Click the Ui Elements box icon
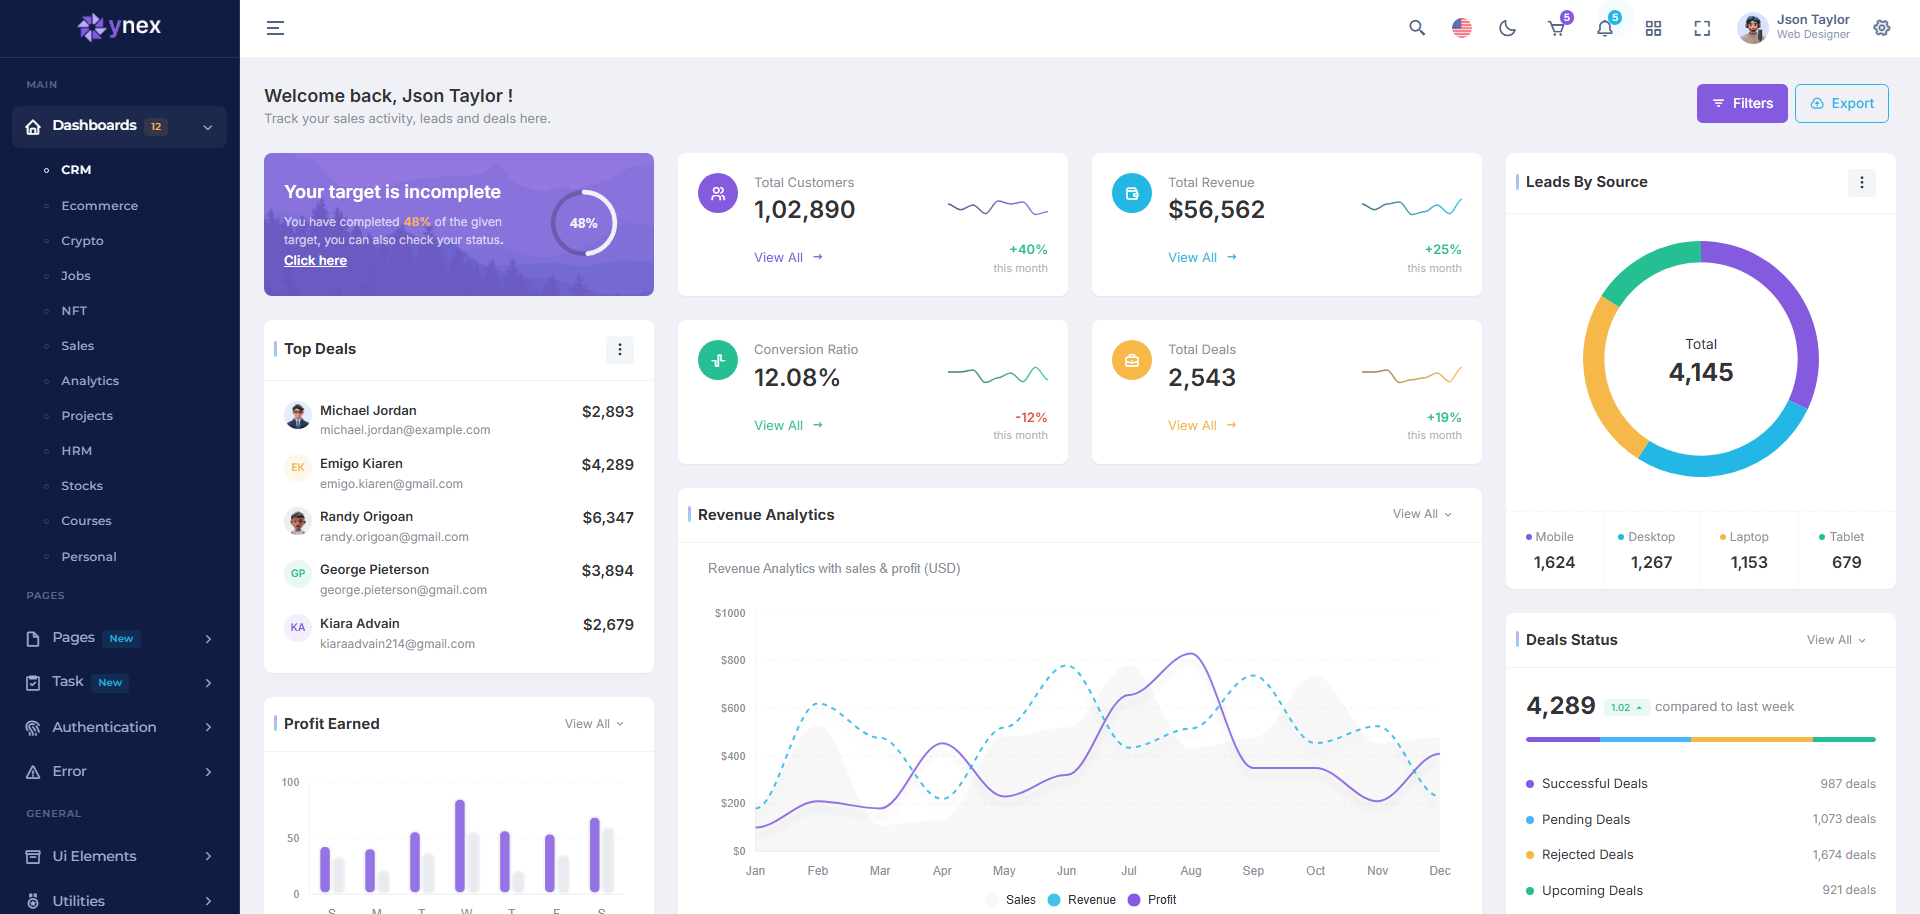The width and height of the screenshot is (1920, 914). [x=33, y=857]
